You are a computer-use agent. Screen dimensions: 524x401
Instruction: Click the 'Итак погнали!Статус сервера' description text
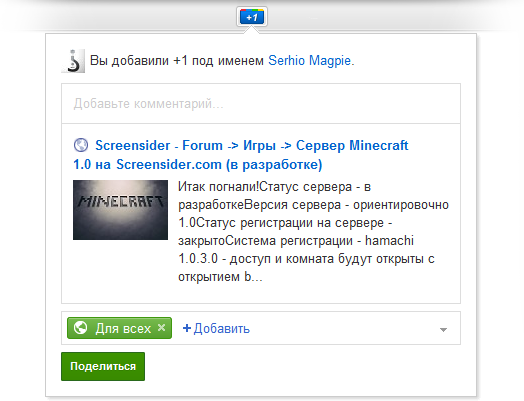click(x=313, y=232)
